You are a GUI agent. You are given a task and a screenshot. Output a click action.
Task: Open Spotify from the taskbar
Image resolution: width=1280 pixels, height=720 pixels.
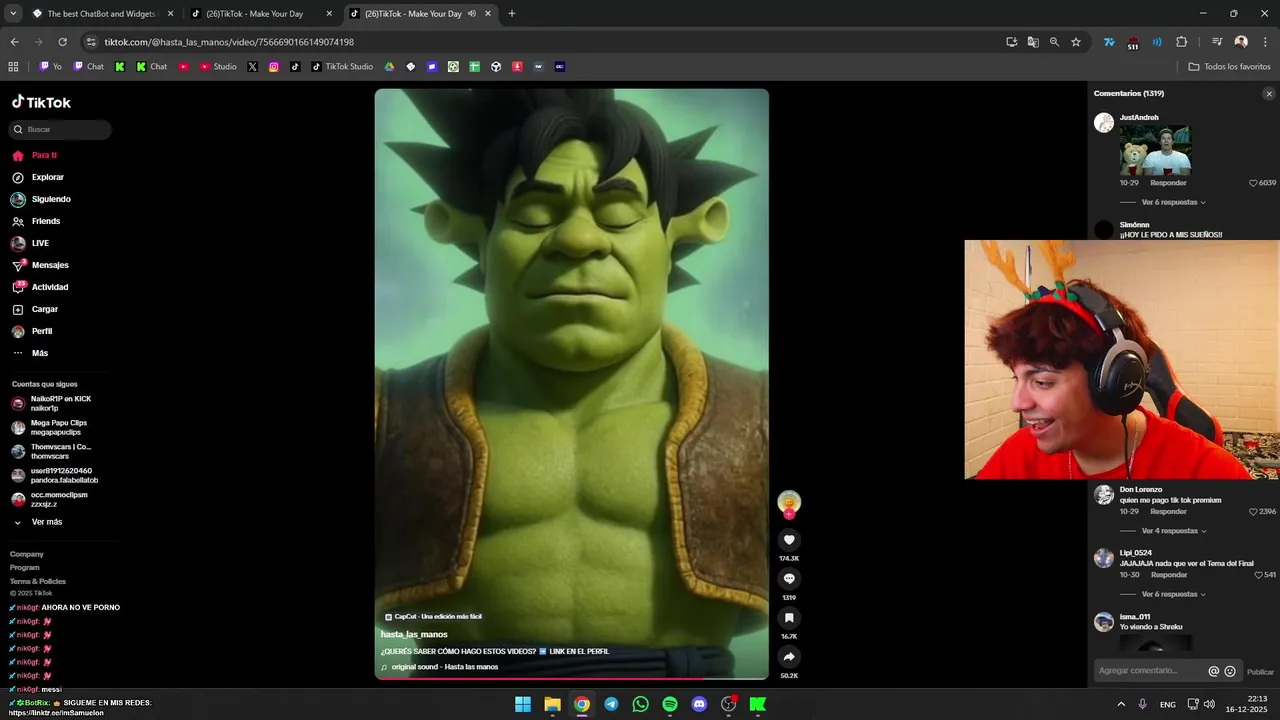[670, 704]
